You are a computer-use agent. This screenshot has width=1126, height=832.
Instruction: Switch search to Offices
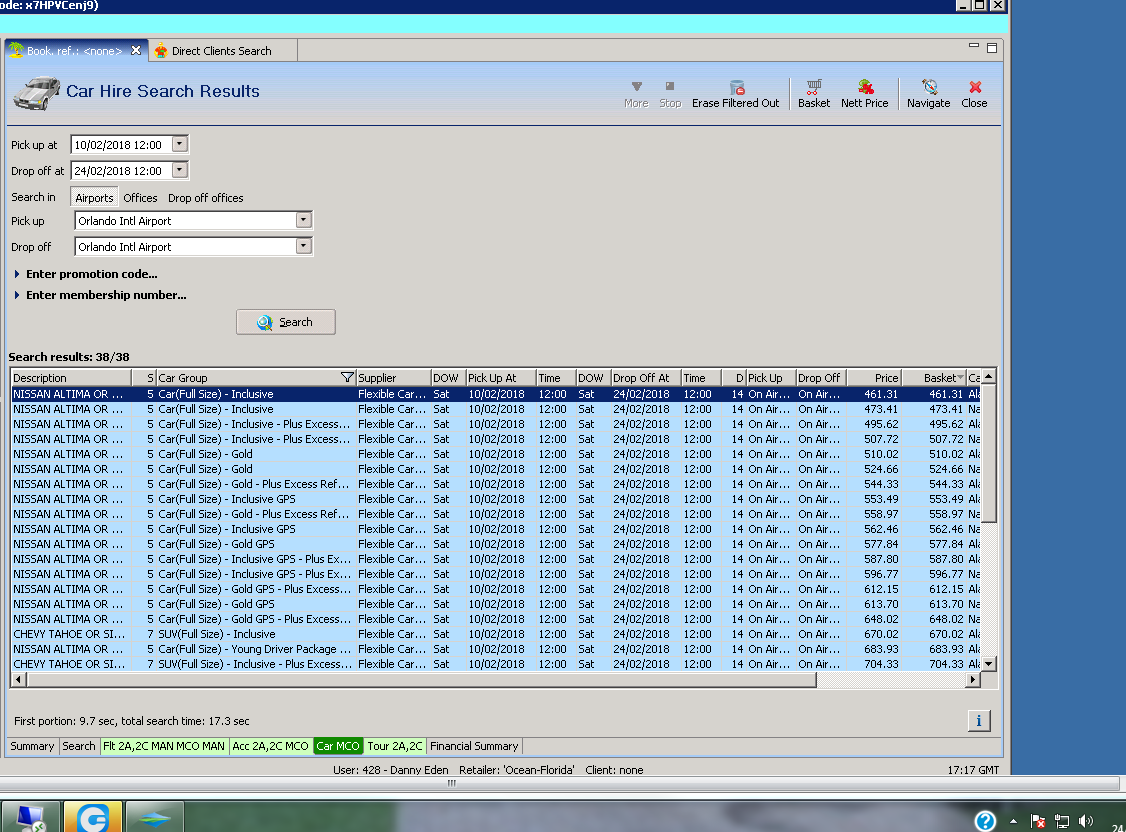(140, 198)
